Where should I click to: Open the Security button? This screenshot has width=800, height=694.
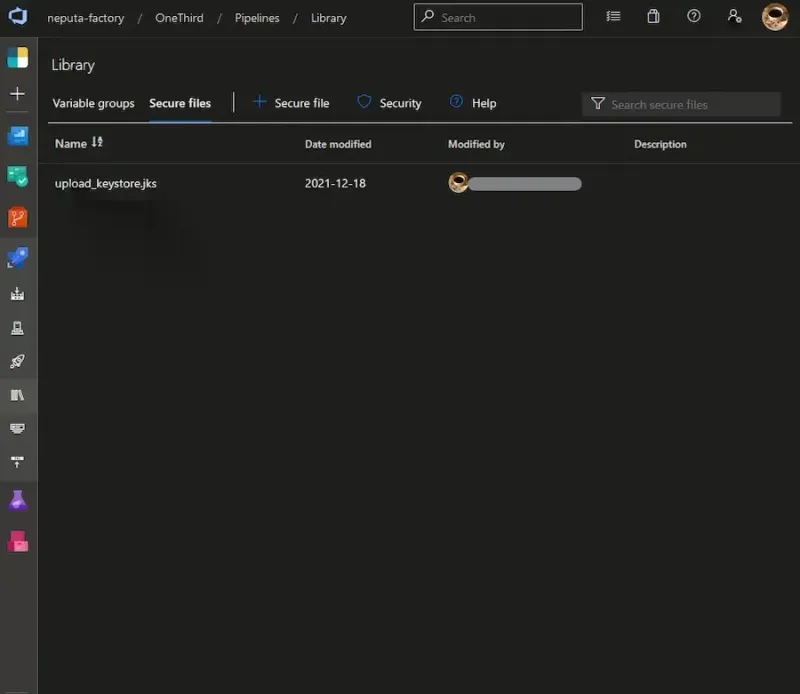pos(389,103)
